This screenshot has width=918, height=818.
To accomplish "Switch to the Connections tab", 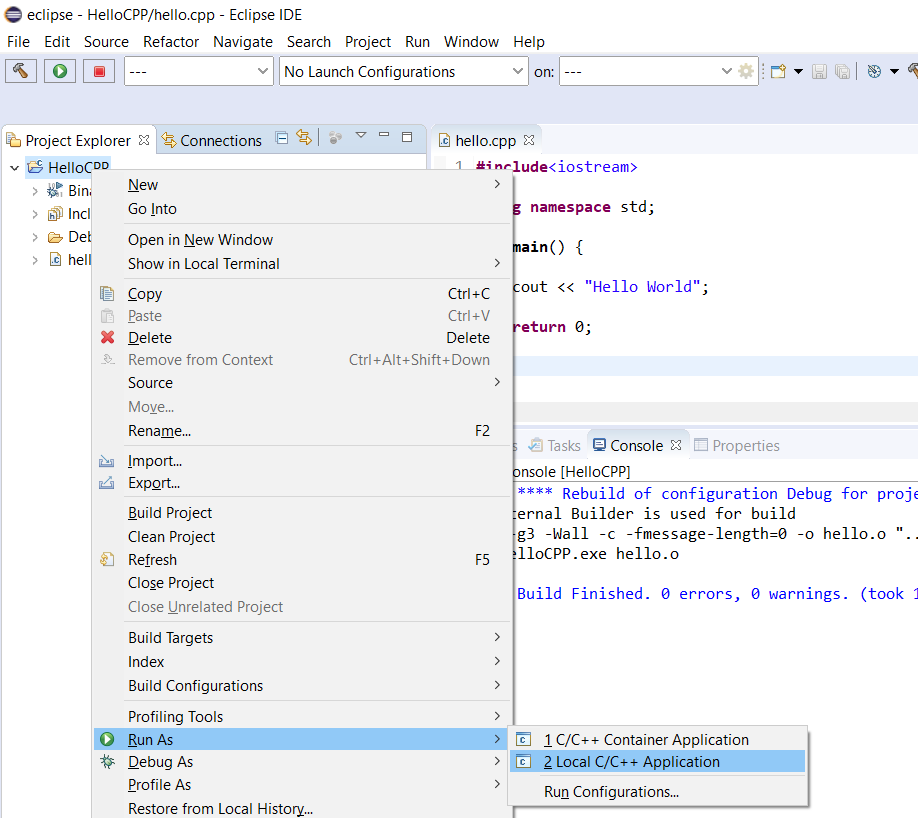I will [212, 141].
